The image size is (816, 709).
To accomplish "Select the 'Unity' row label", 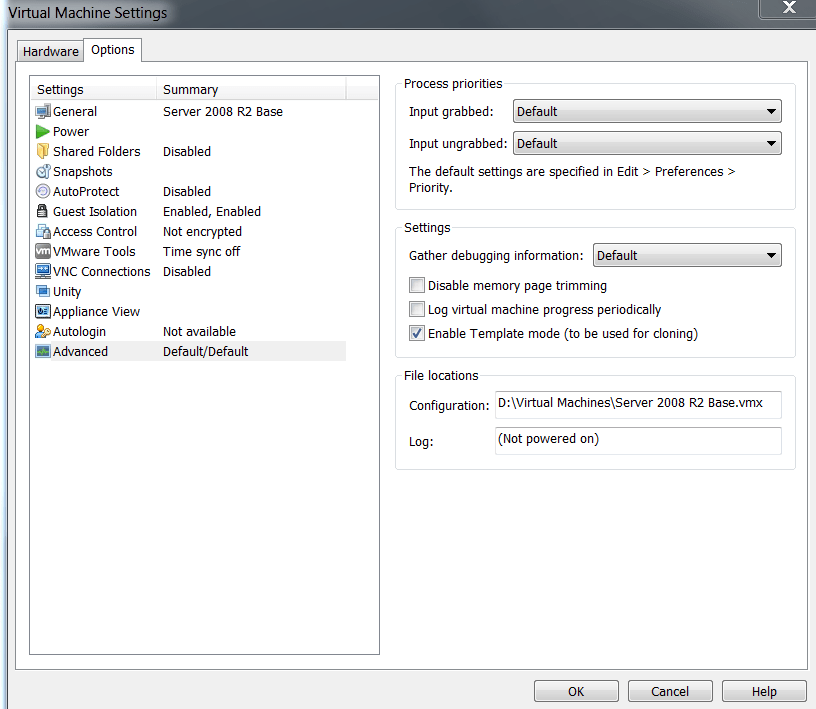I will 67,292.
